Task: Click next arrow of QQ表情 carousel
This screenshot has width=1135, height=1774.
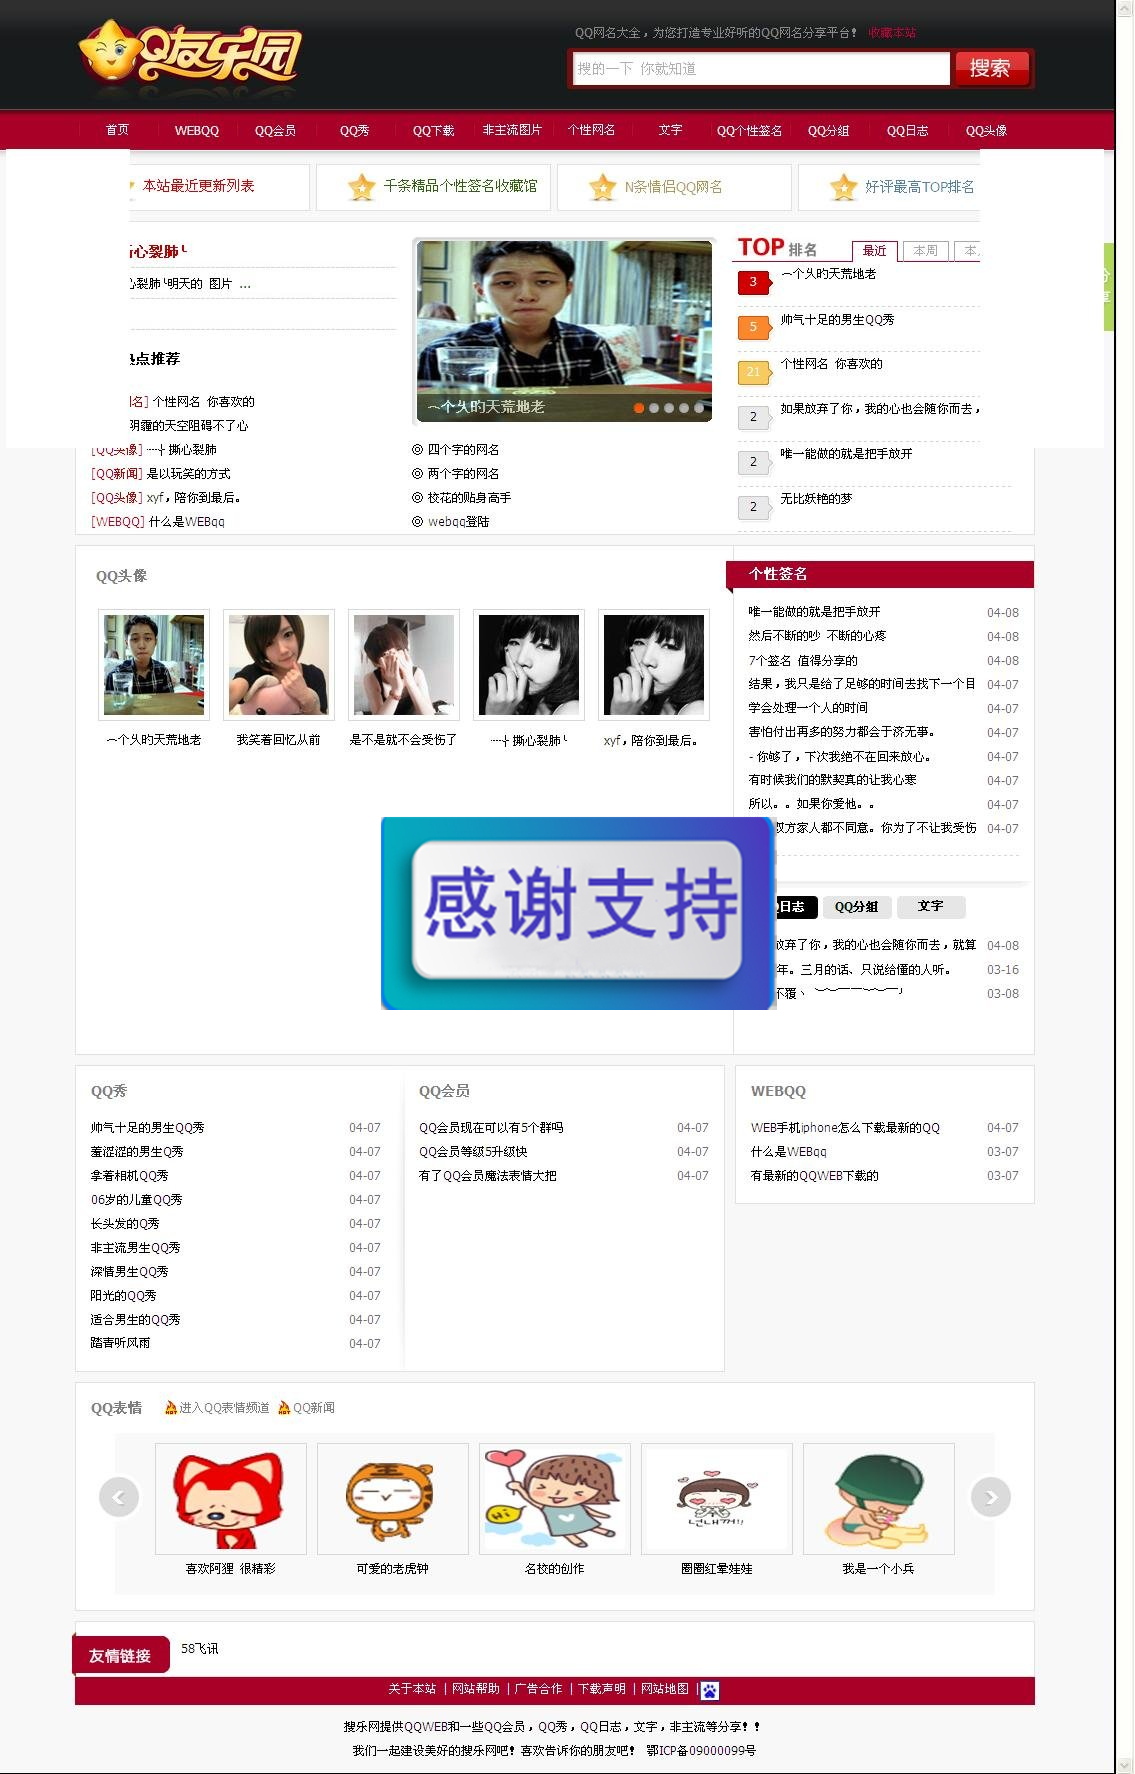Action: coord(991,1497)
